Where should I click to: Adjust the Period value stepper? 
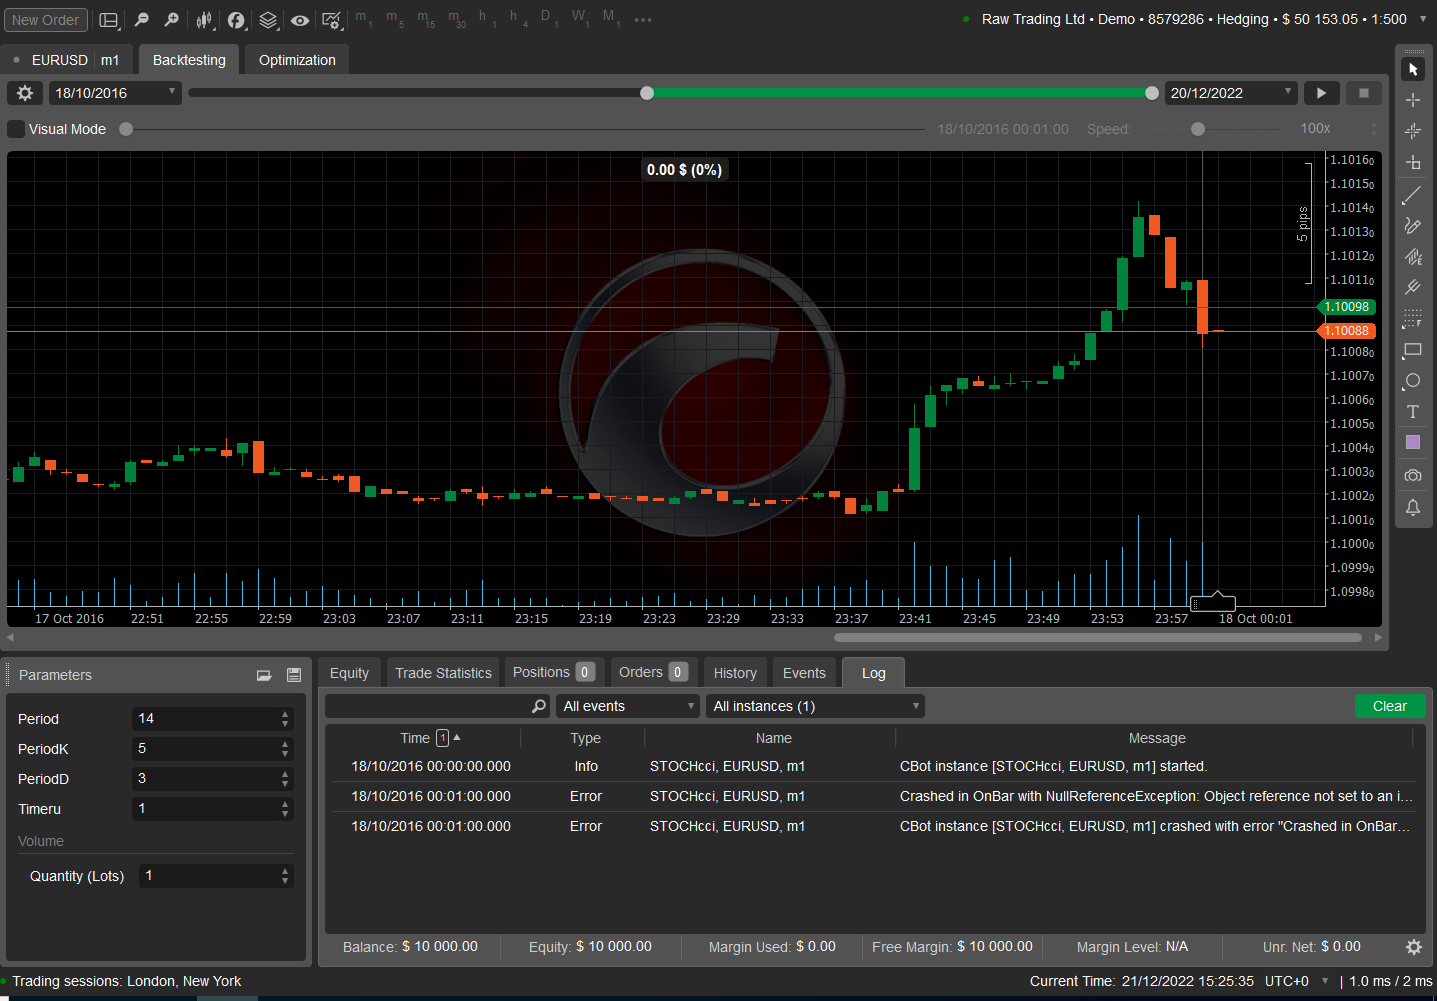coord(285,719)
